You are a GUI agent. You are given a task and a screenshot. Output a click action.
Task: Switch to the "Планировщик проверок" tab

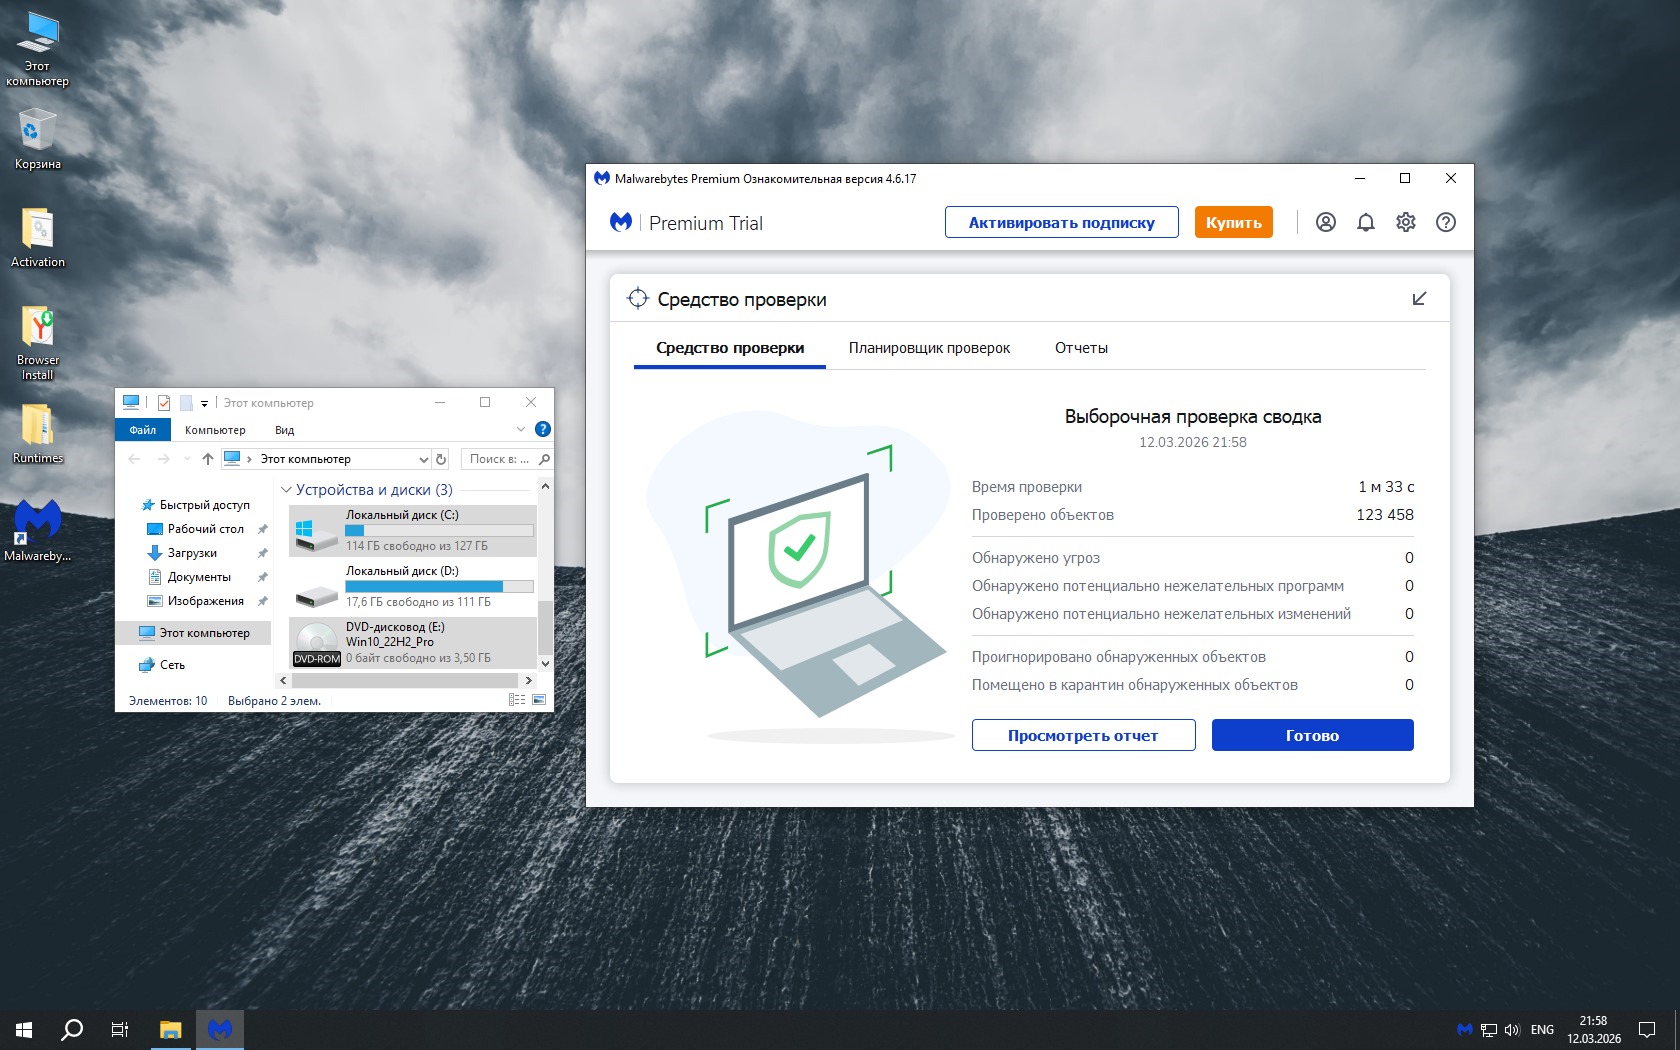click(x=929, y=348)
